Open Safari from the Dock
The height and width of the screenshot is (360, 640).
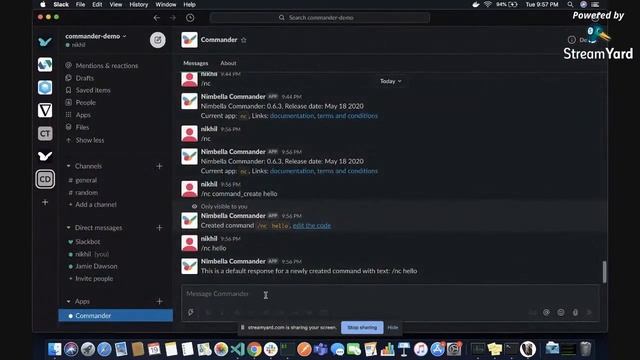click(104, 349)
